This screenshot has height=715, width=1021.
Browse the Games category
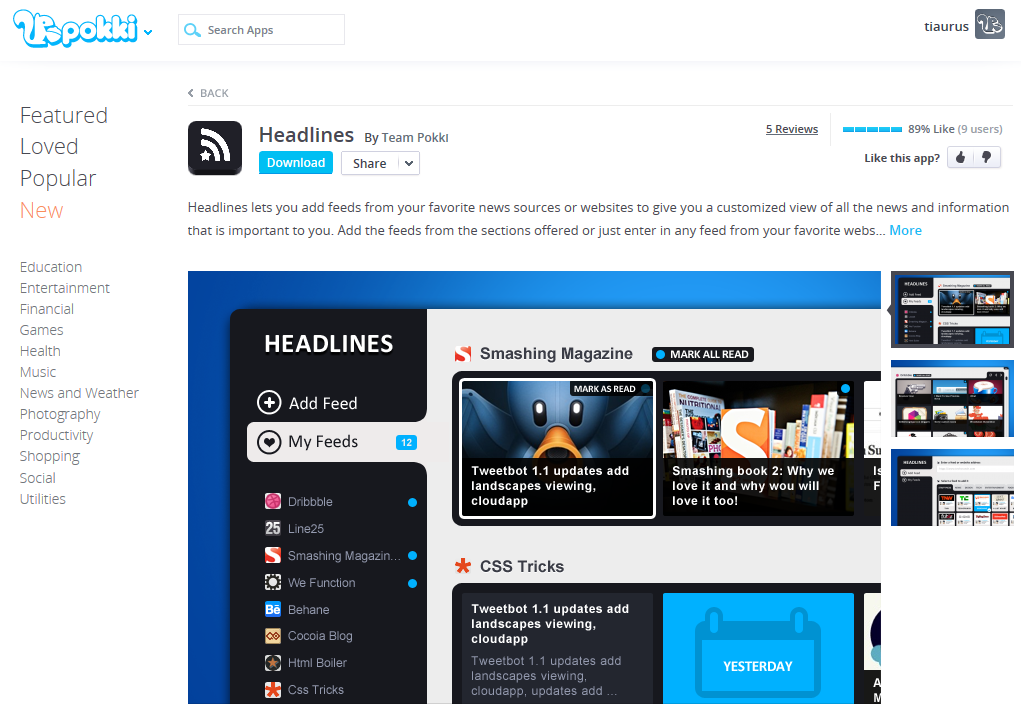pos(42,330)
